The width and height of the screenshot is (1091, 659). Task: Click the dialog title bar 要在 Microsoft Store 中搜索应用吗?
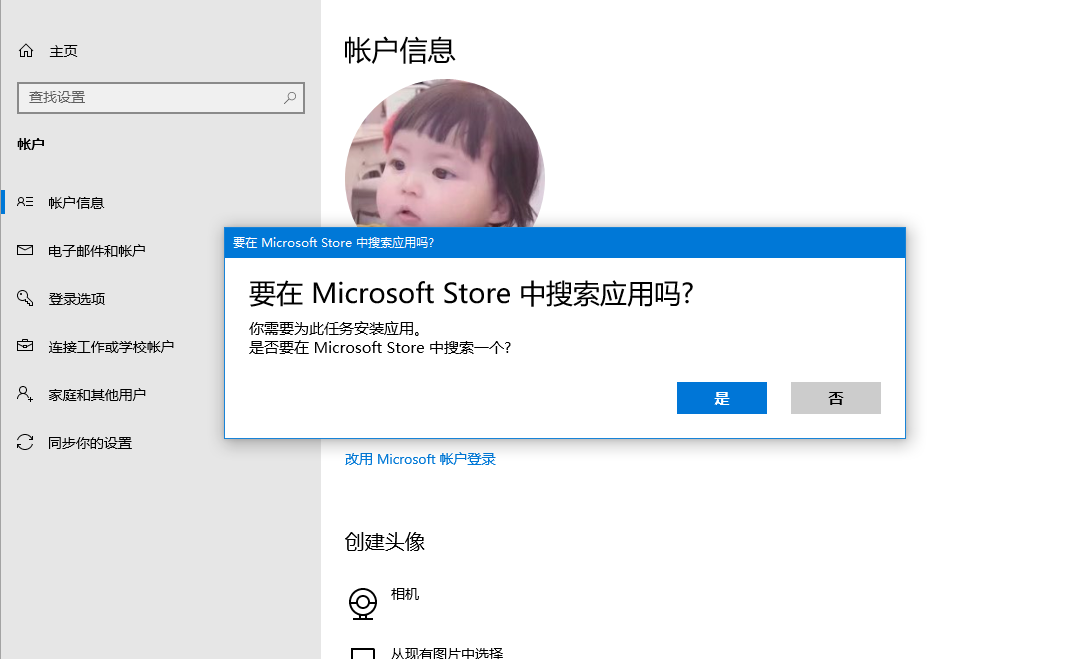pyautogui.click(x=565, y=243)
